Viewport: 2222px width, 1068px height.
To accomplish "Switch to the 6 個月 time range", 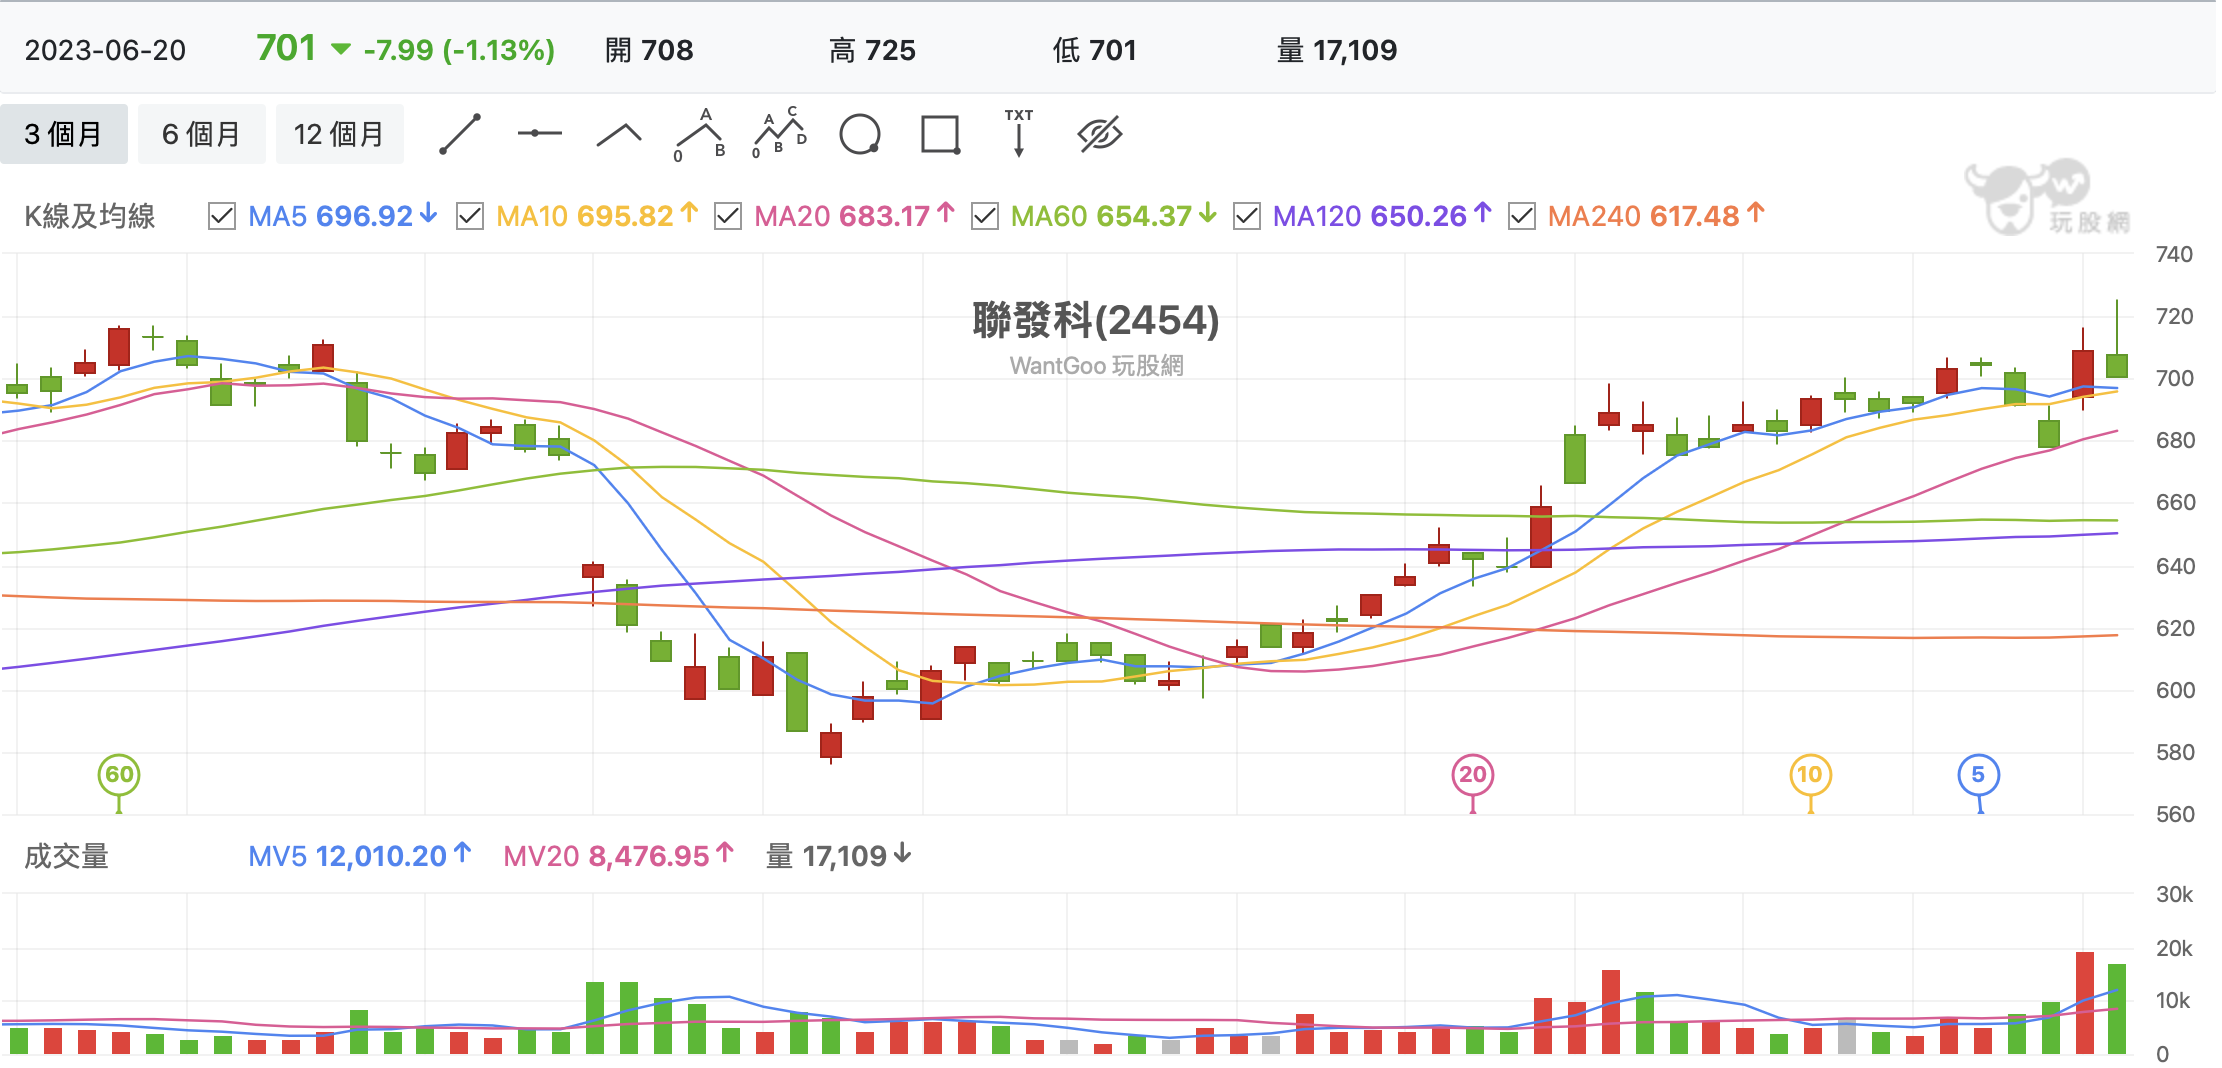I will point(201,134).
